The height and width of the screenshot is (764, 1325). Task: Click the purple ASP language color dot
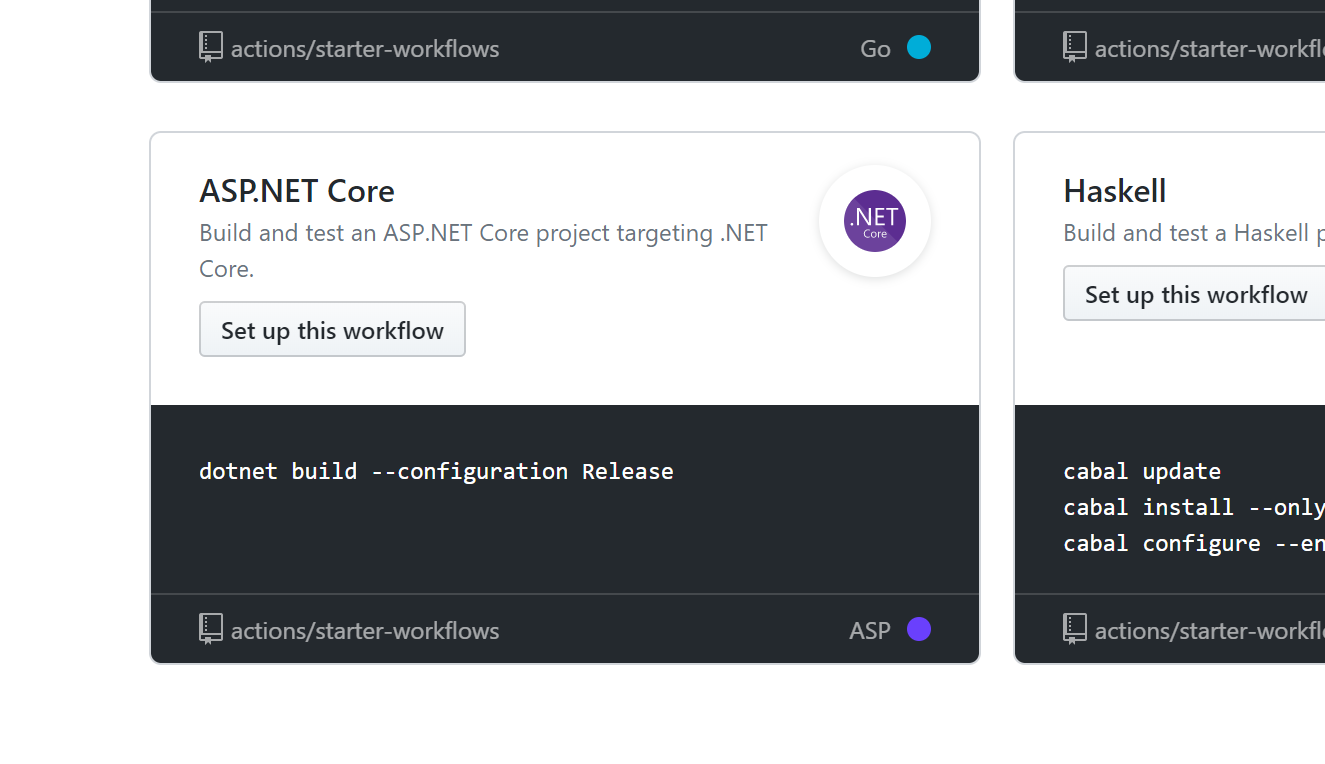[919, 629]
